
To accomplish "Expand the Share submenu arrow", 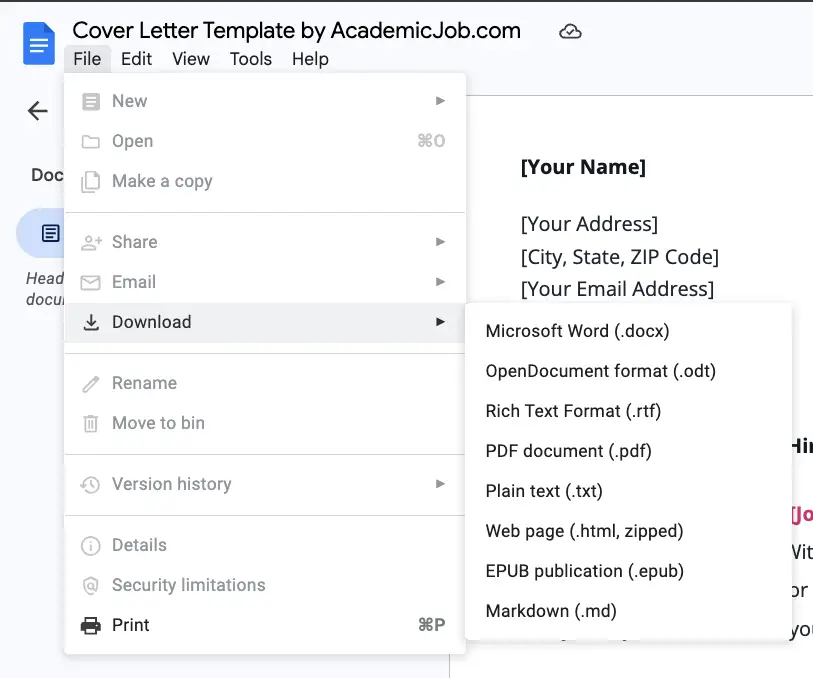I will 440,242.
